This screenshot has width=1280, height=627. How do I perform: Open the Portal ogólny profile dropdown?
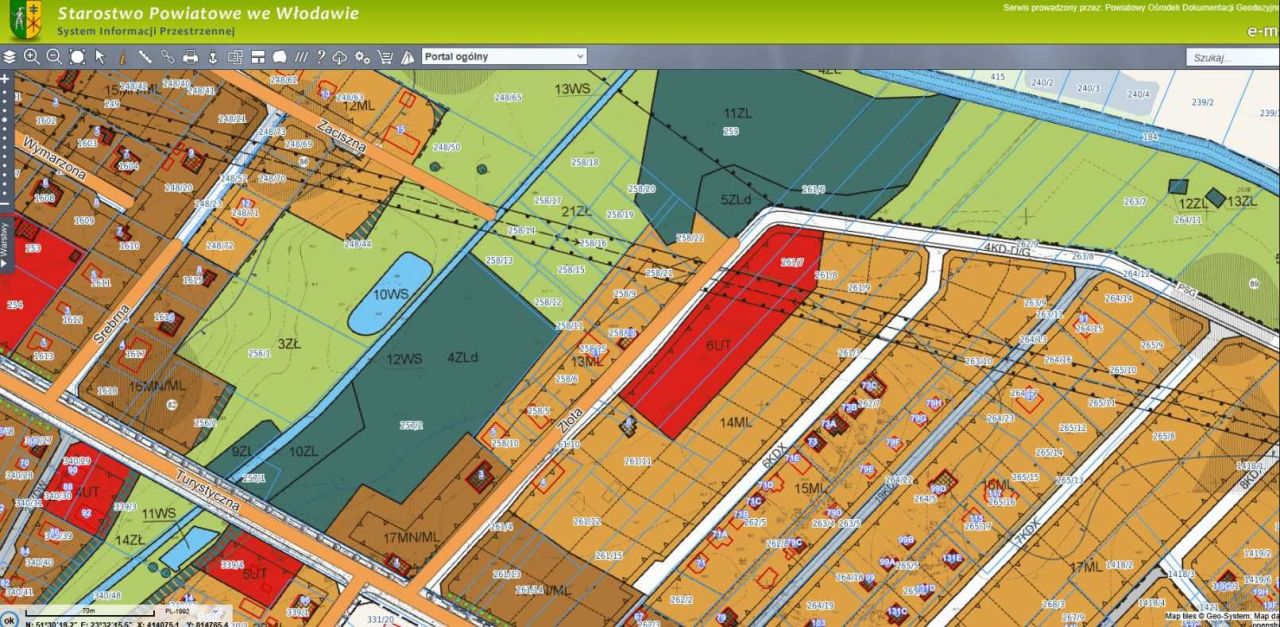(x=504, y=57)
